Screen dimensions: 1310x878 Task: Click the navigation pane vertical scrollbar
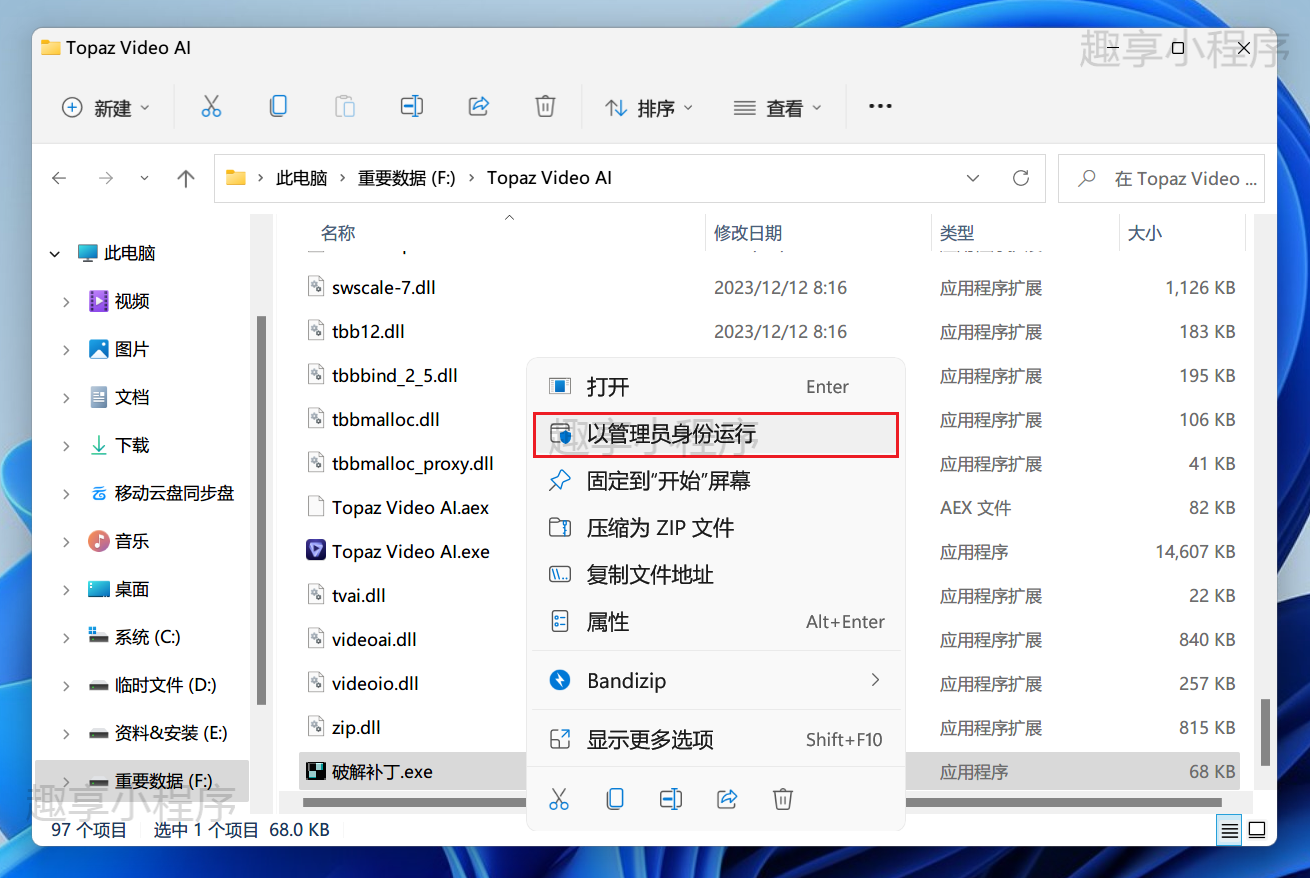(x=261, y=511)
